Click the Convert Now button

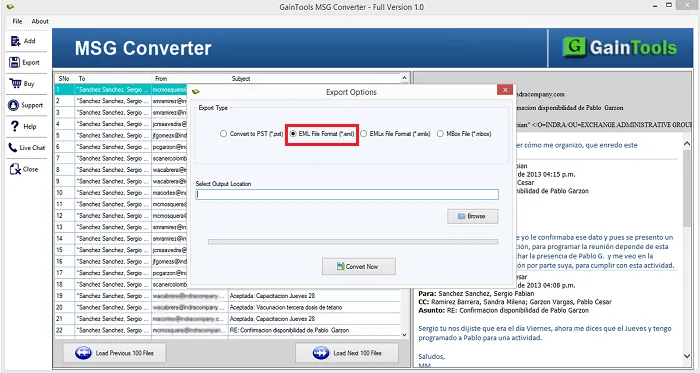(x=358, y=266)
